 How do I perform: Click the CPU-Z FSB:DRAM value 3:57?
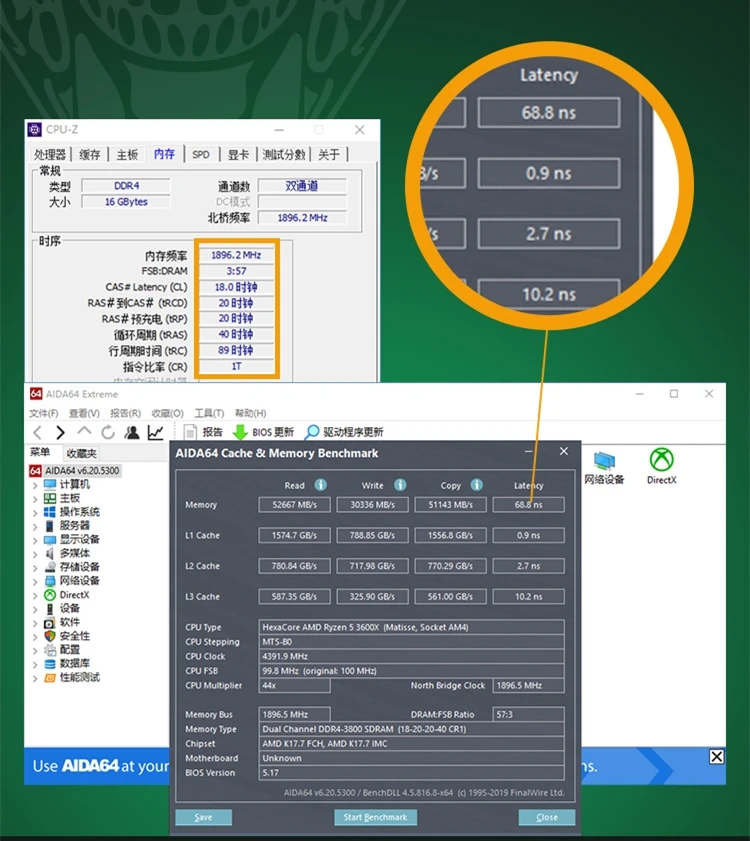tap(236, 271)
